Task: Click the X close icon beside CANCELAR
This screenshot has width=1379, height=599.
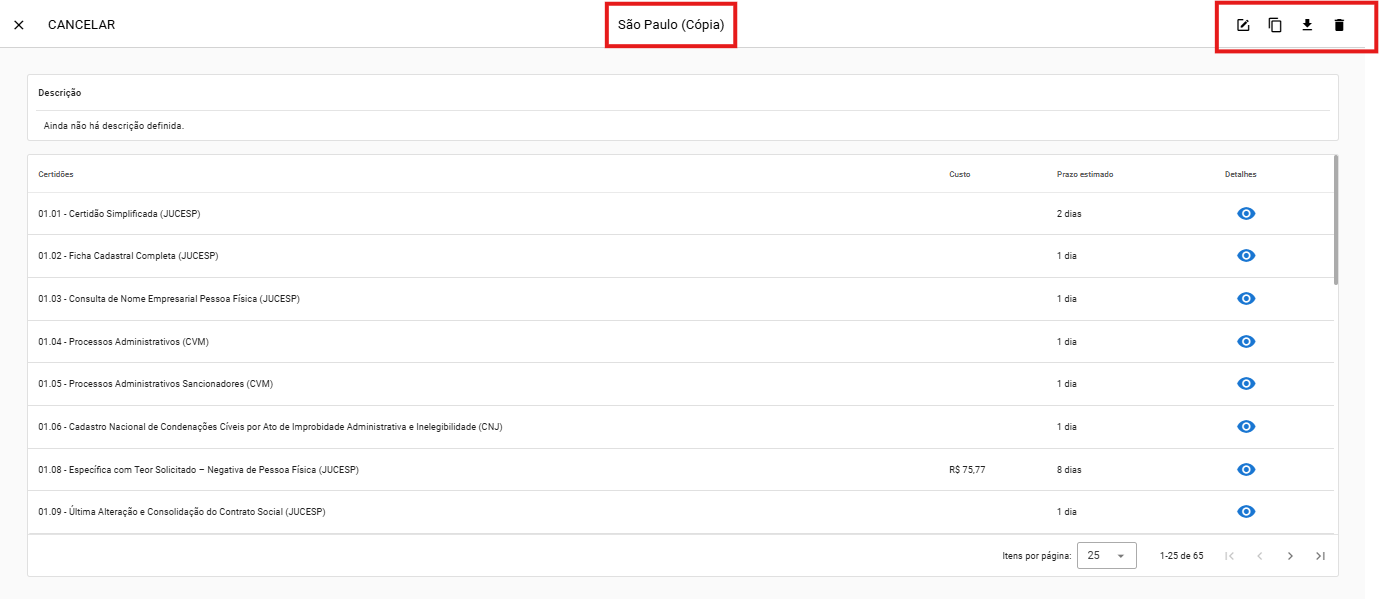Action: coord(19,25)
